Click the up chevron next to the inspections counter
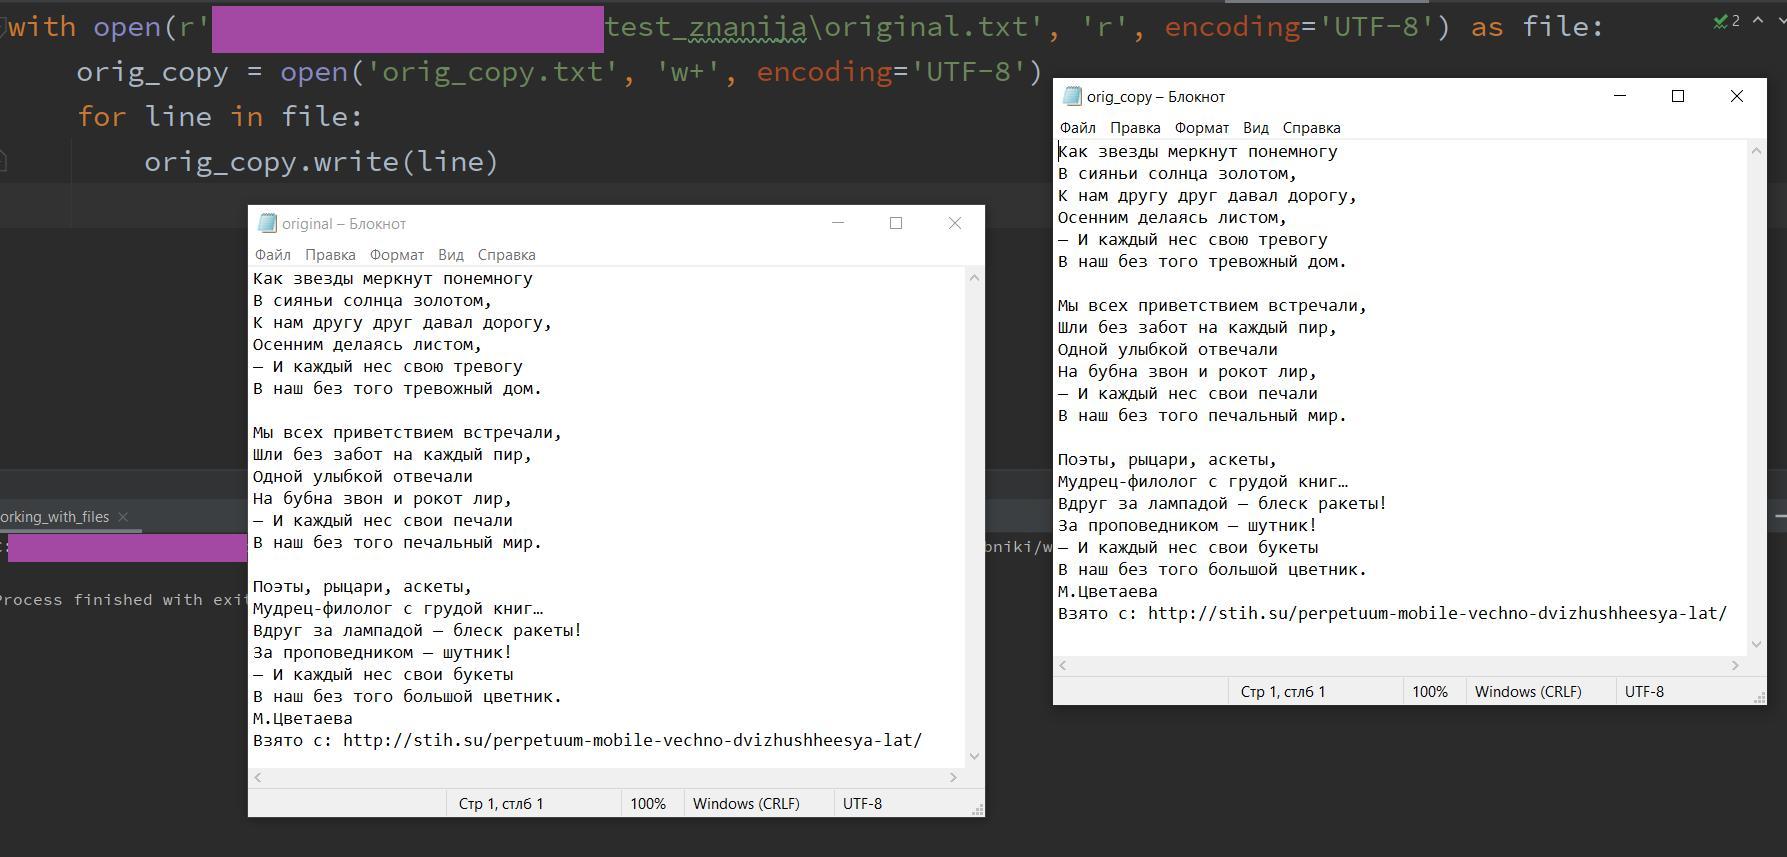This screenshot has height=857, width=1787. (x=1757, y=21)
